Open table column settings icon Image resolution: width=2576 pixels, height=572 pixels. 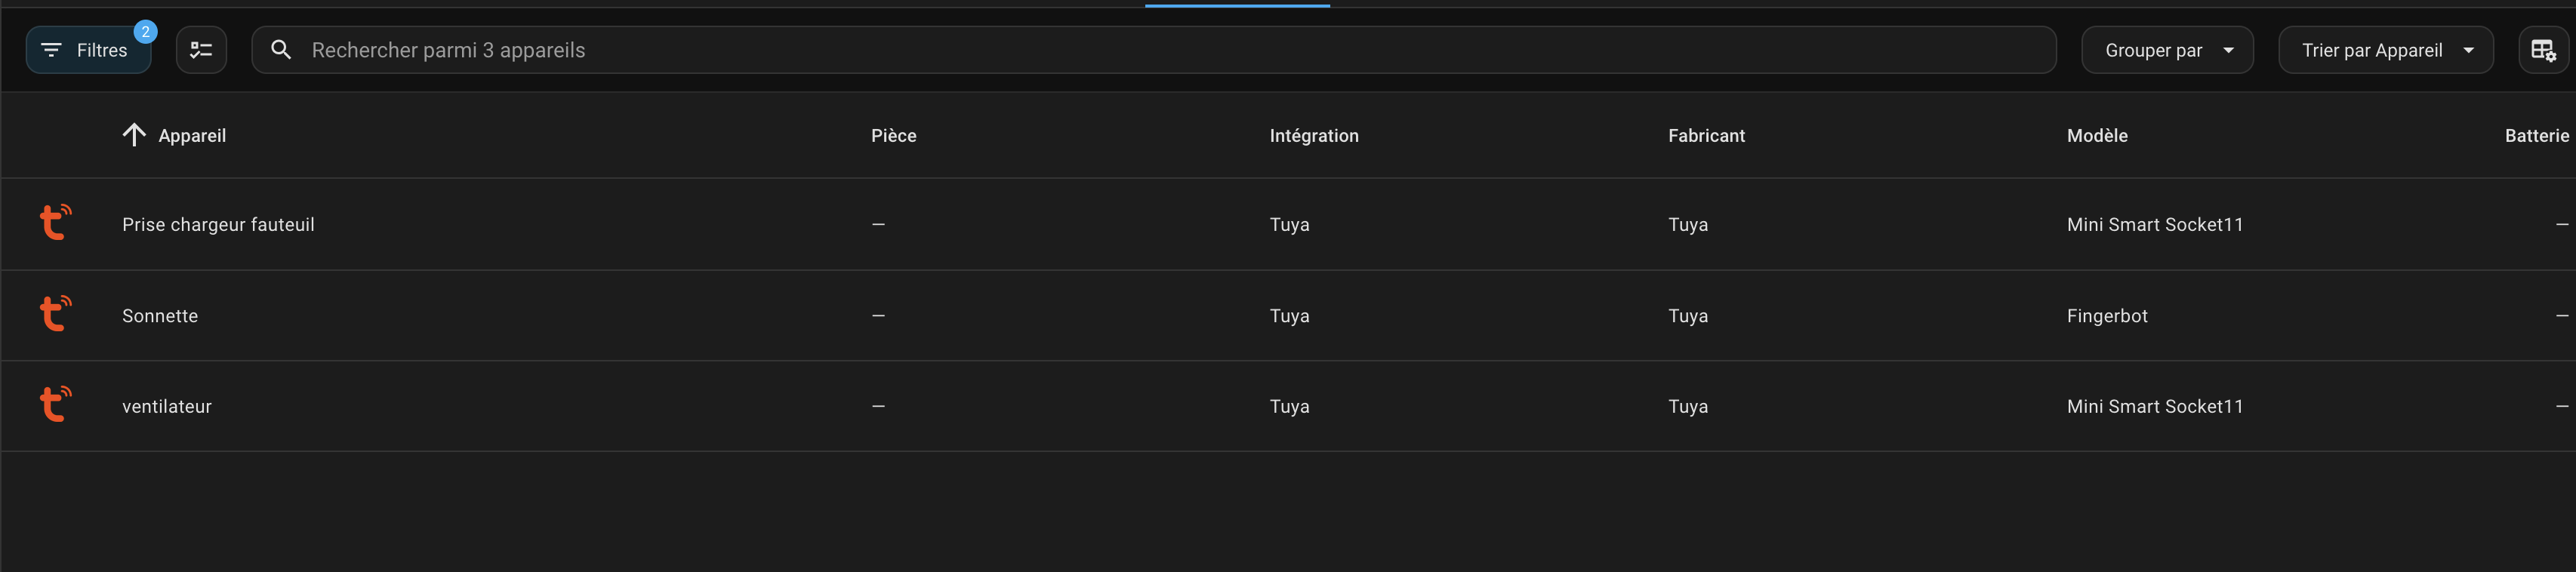[x=2543, y=50]
